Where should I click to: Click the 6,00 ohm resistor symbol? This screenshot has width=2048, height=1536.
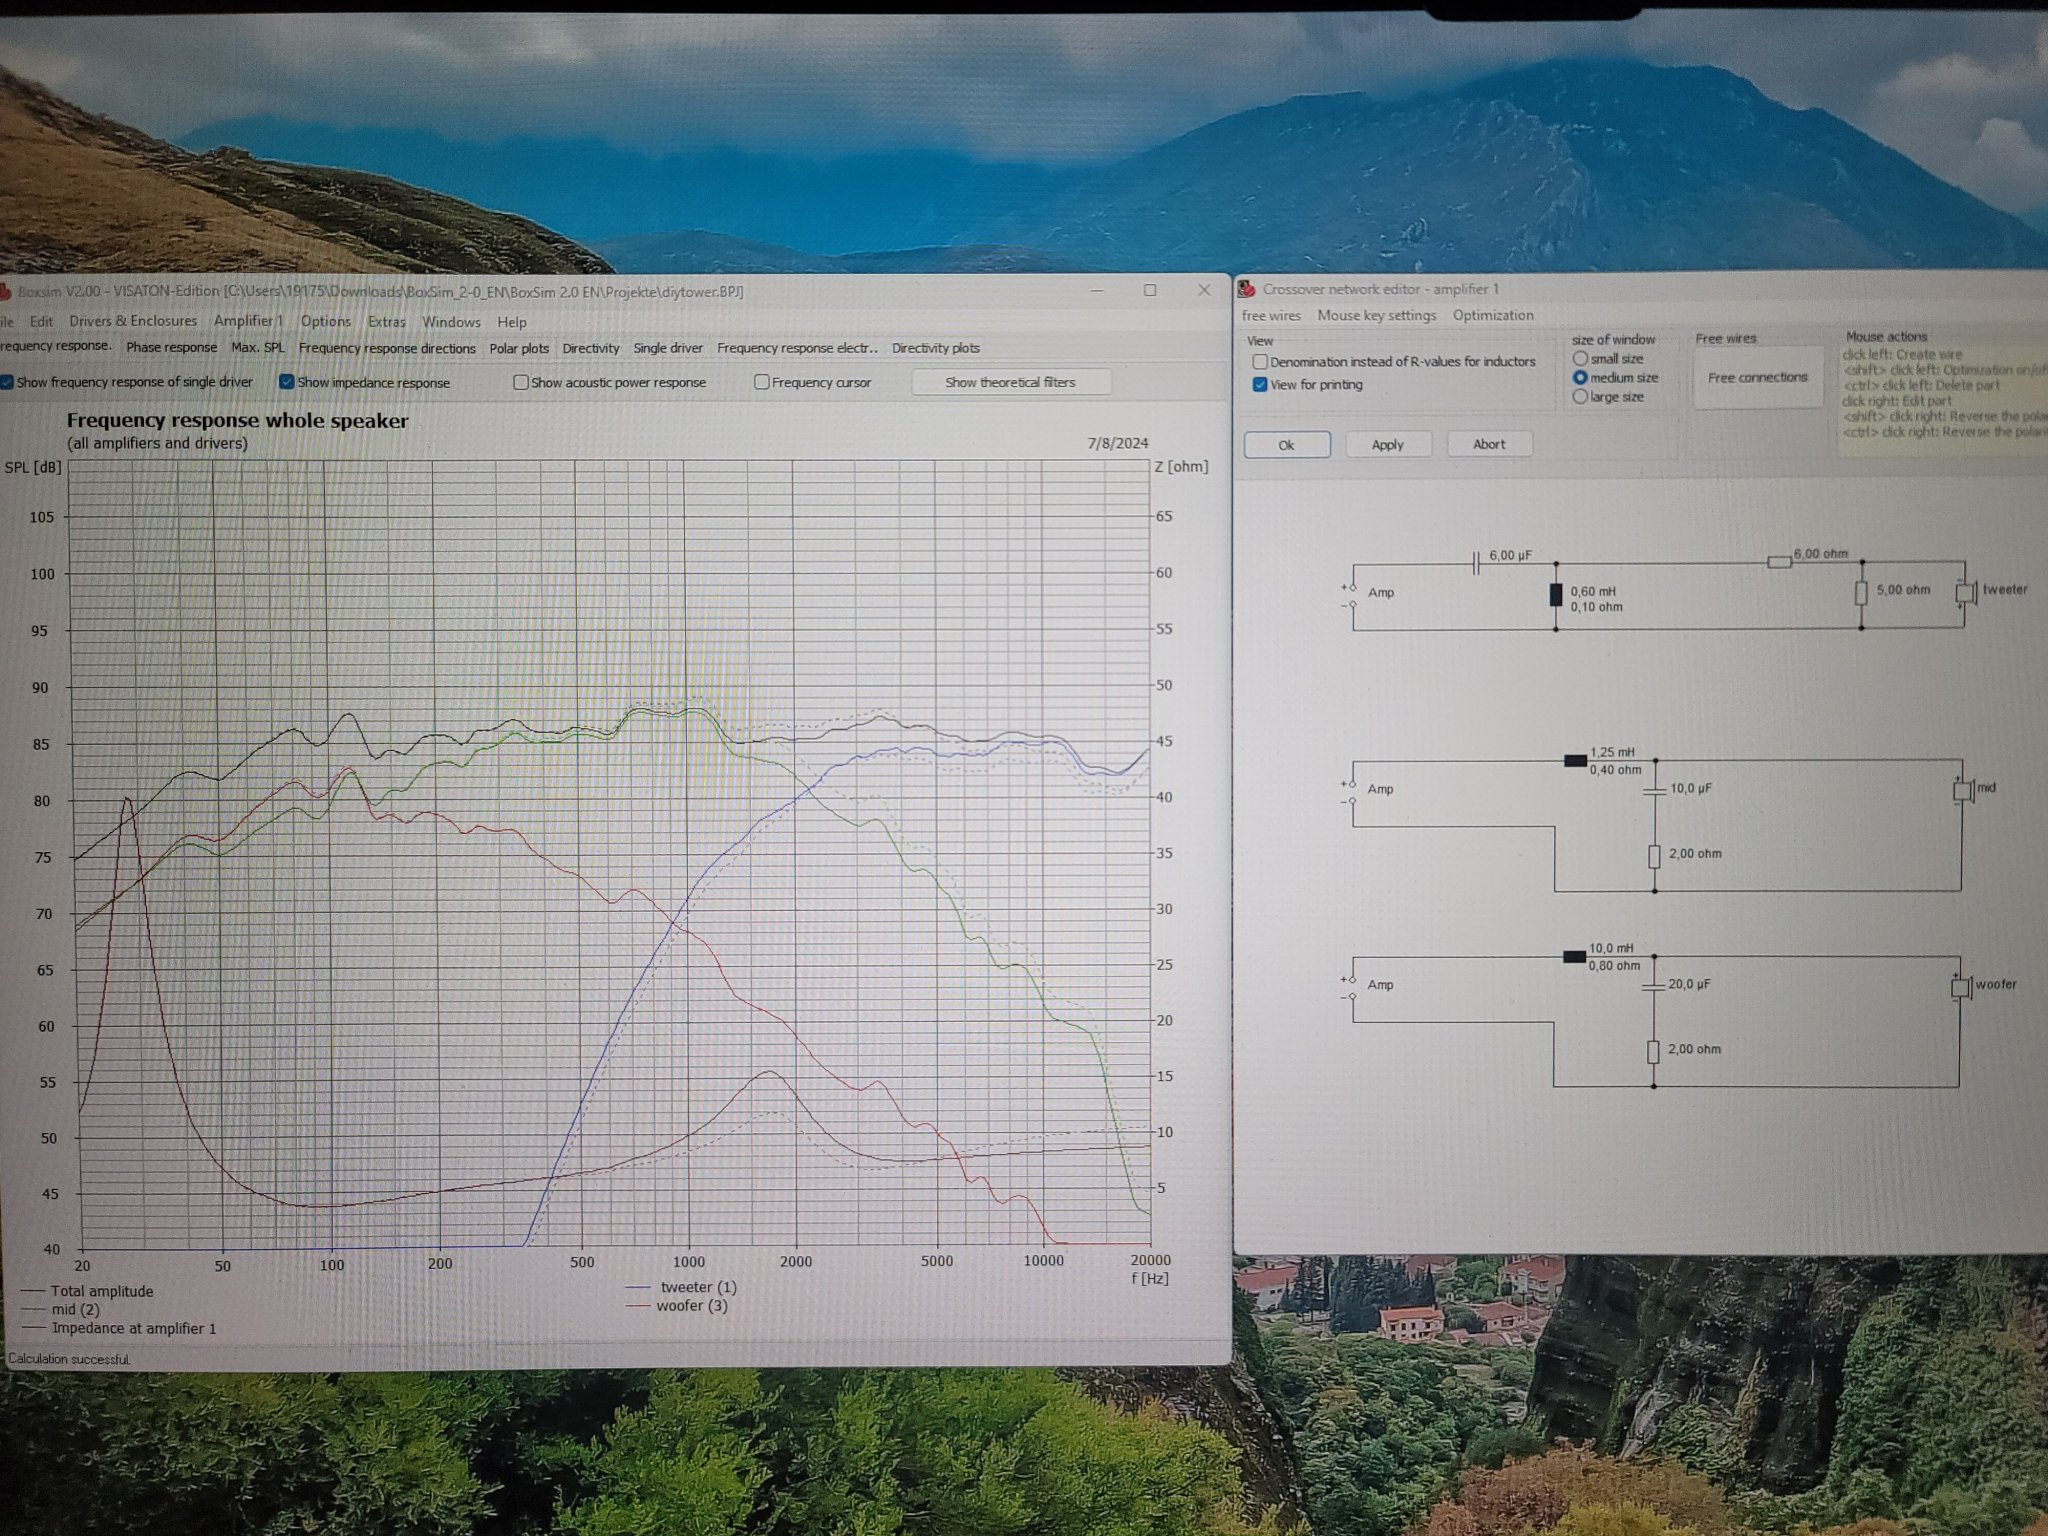[x=1779, y=562]
